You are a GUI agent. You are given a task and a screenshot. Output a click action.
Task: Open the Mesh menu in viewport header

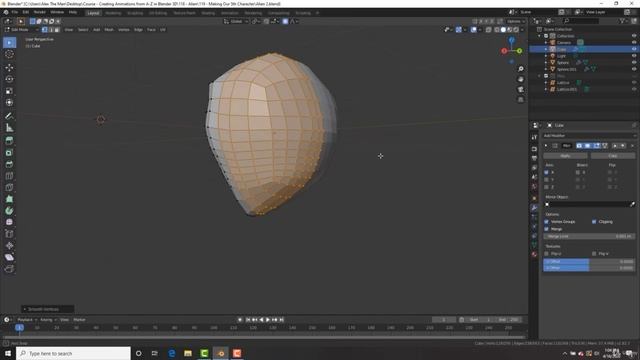click(x=109, y=30)
